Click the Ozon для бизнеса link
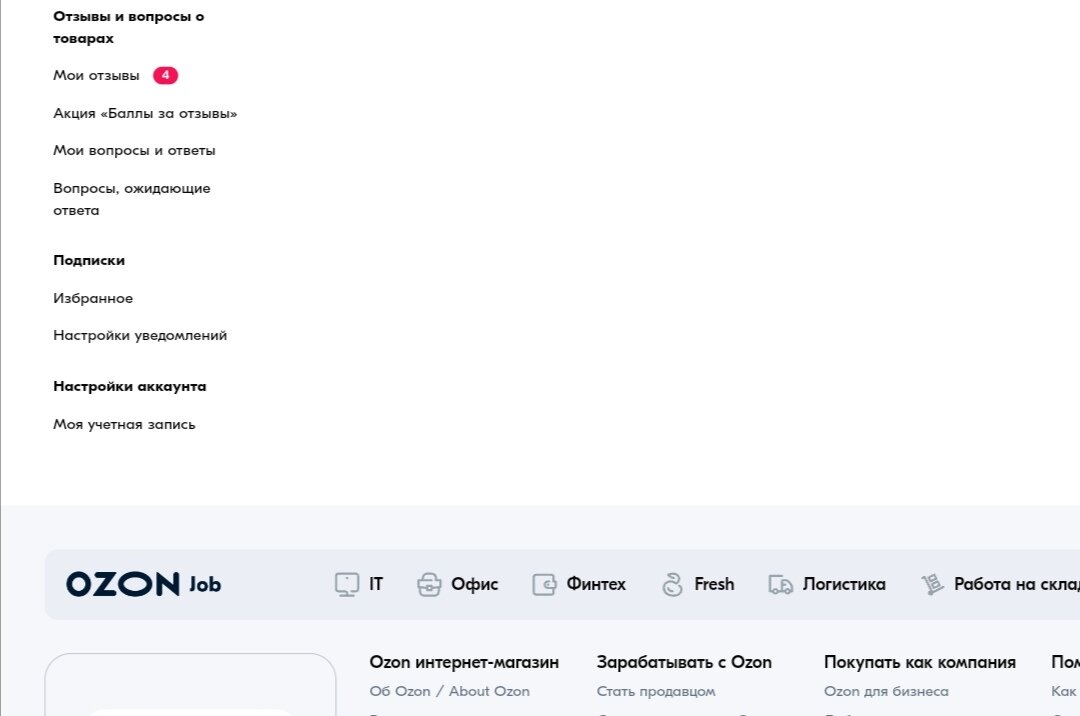1080x716 pixels. (885, 691)
